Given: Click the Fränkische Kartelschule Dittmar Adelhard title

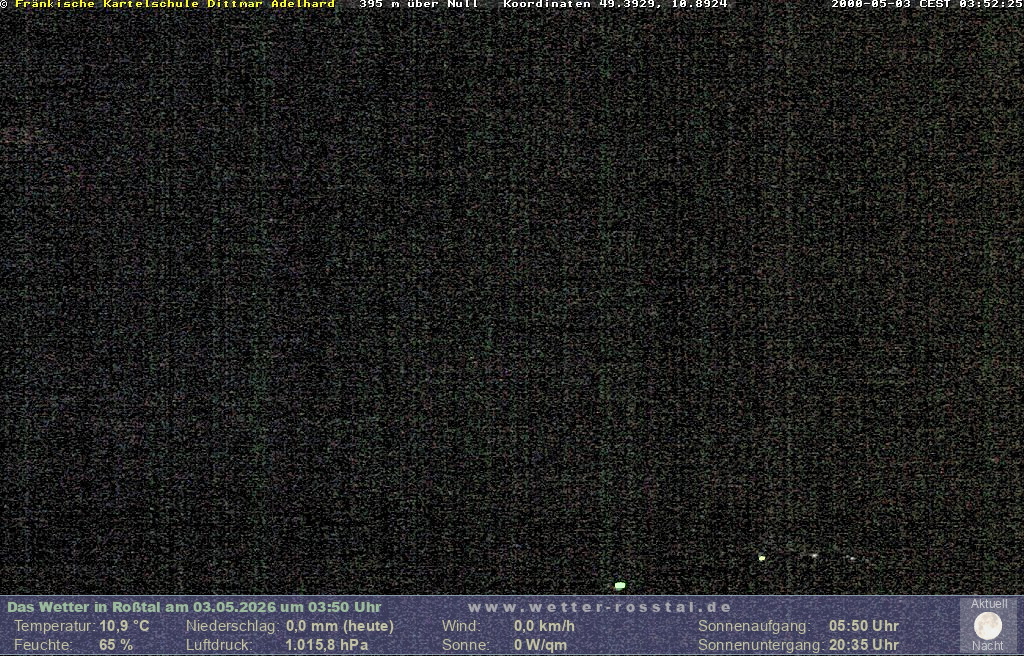Looking at the screenshot, I should coord(175,4).
